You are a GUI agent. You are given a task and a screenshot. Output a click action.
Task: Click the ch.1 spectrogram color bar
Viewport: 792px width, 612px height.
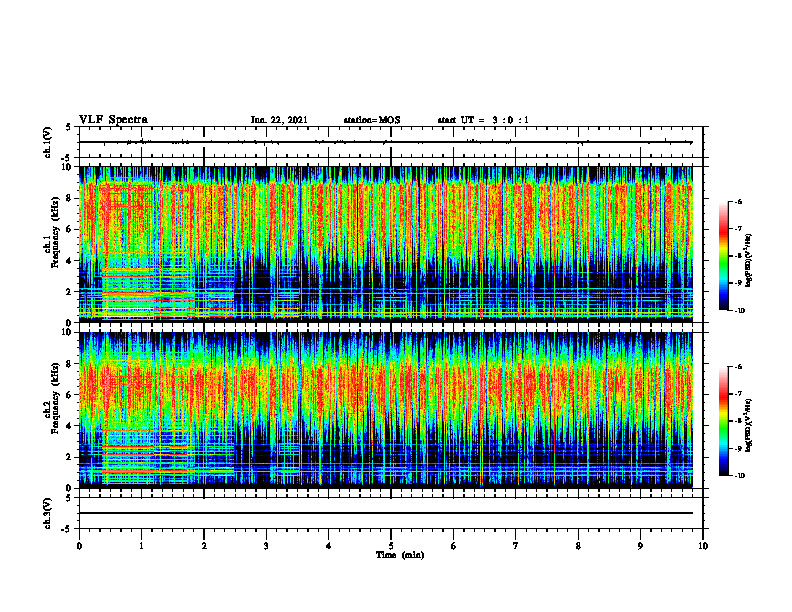tap(723, 256)
